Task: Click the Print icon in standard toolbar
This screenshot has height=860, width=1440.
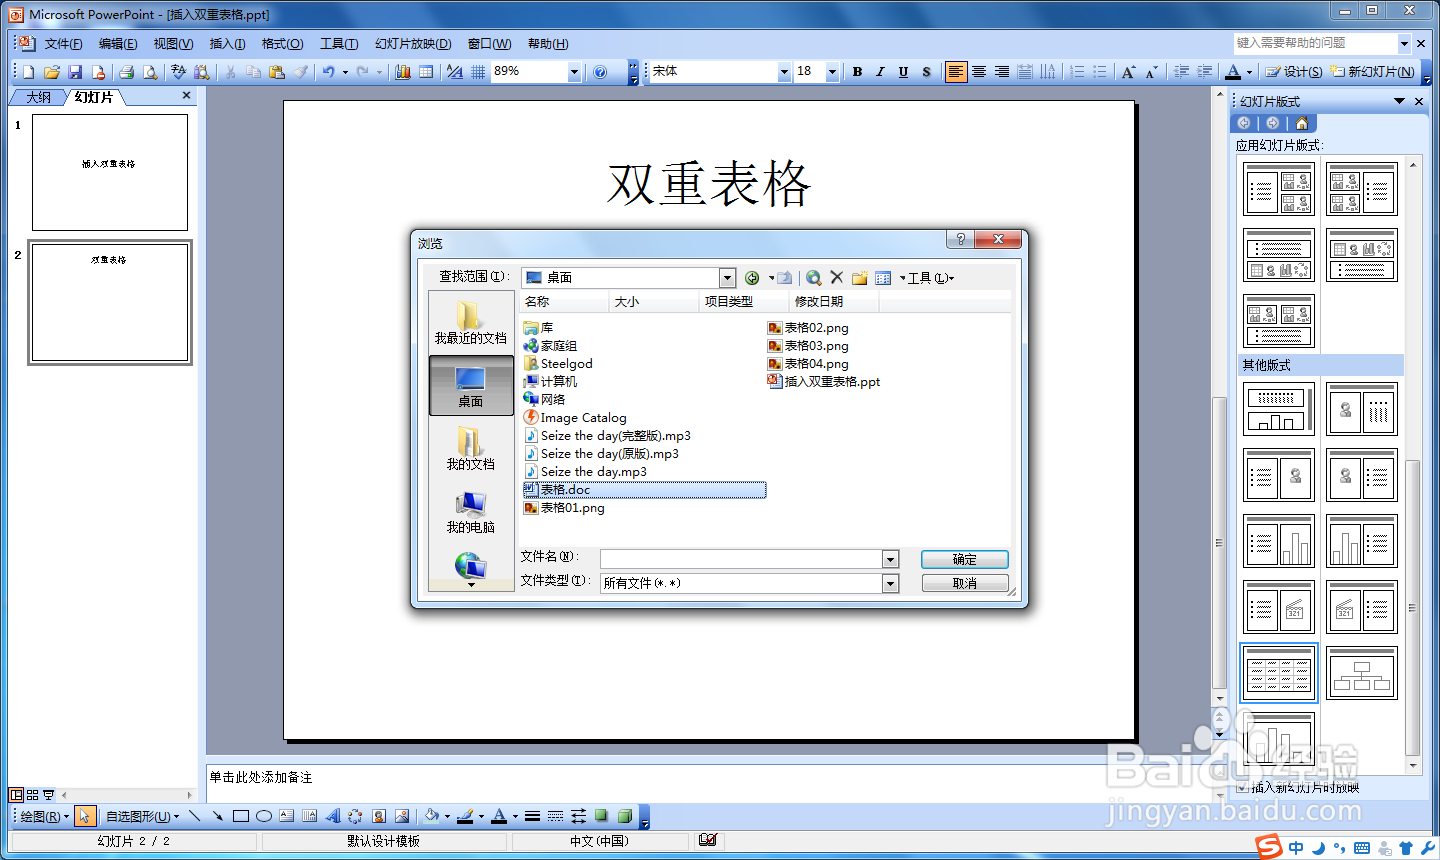Action: click(126, 72)
